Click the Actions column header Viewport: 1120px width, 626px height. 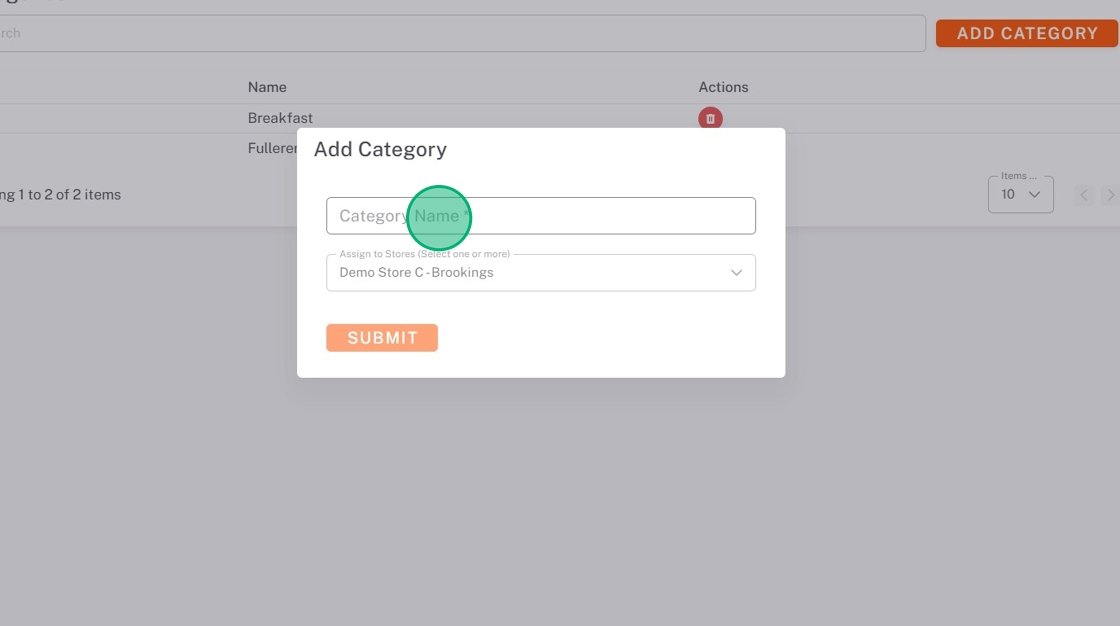723,87
